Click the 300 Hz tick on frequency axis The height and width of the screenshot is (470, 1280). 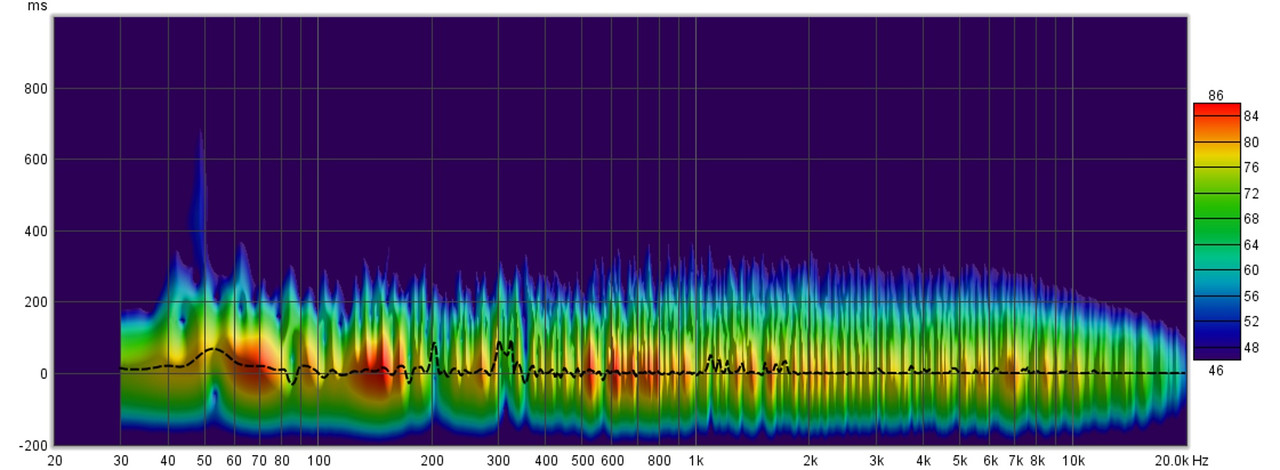[x=499, y=461]
